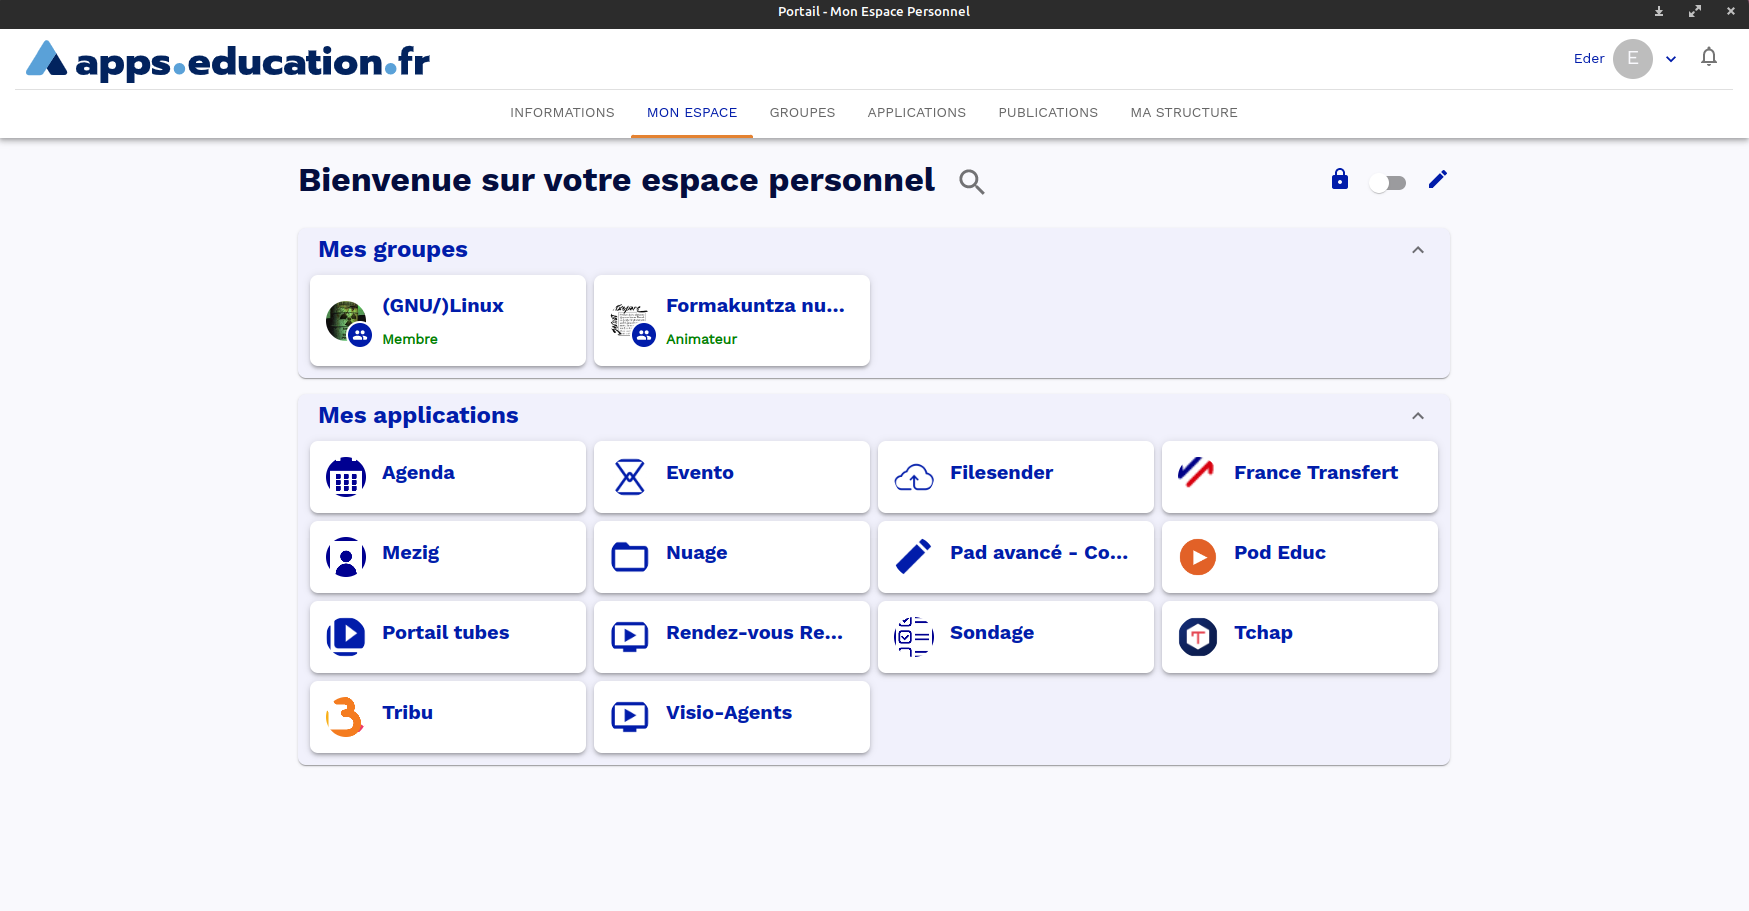Go to the PUBLICATIONS tab

pos(1047,113)
